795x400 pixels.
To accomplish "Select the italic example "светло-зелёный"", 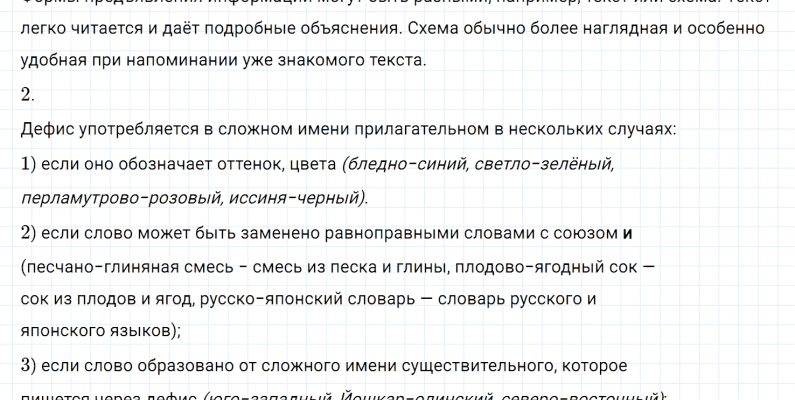I will [541, 163].
